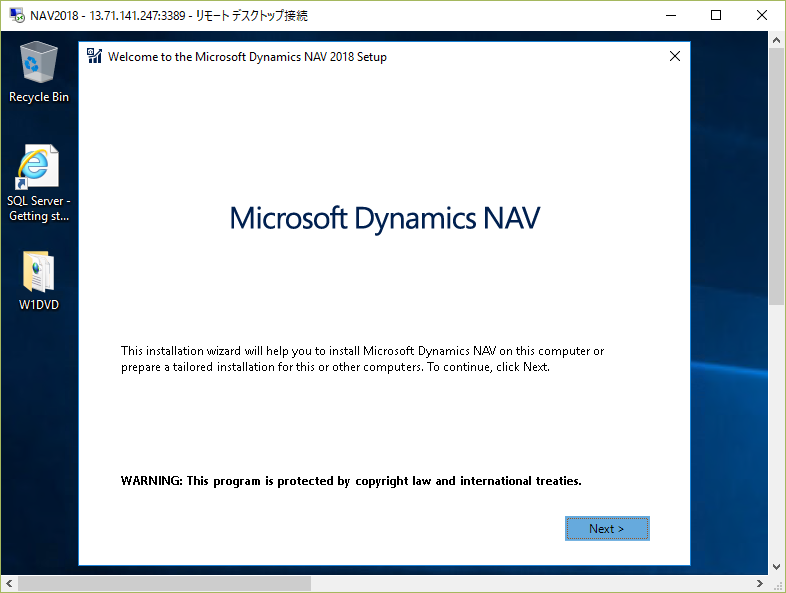
Task: Click the horizontal scrollbar left arrow
Action: tap(9, 583)
